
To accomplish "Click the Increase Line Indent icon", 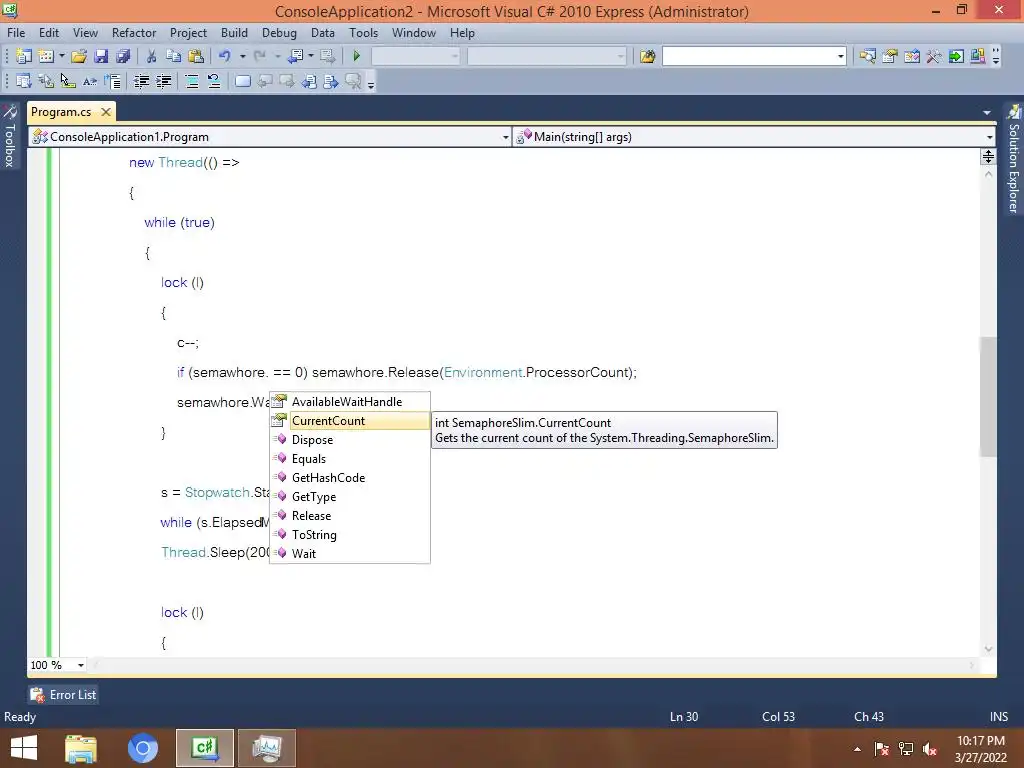I will [x=163, y=81].
